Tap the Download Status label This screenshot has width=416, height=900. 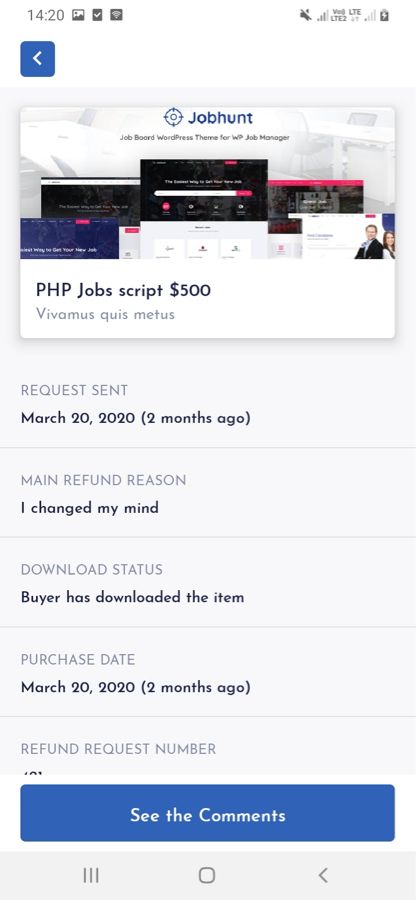[92, 570]
